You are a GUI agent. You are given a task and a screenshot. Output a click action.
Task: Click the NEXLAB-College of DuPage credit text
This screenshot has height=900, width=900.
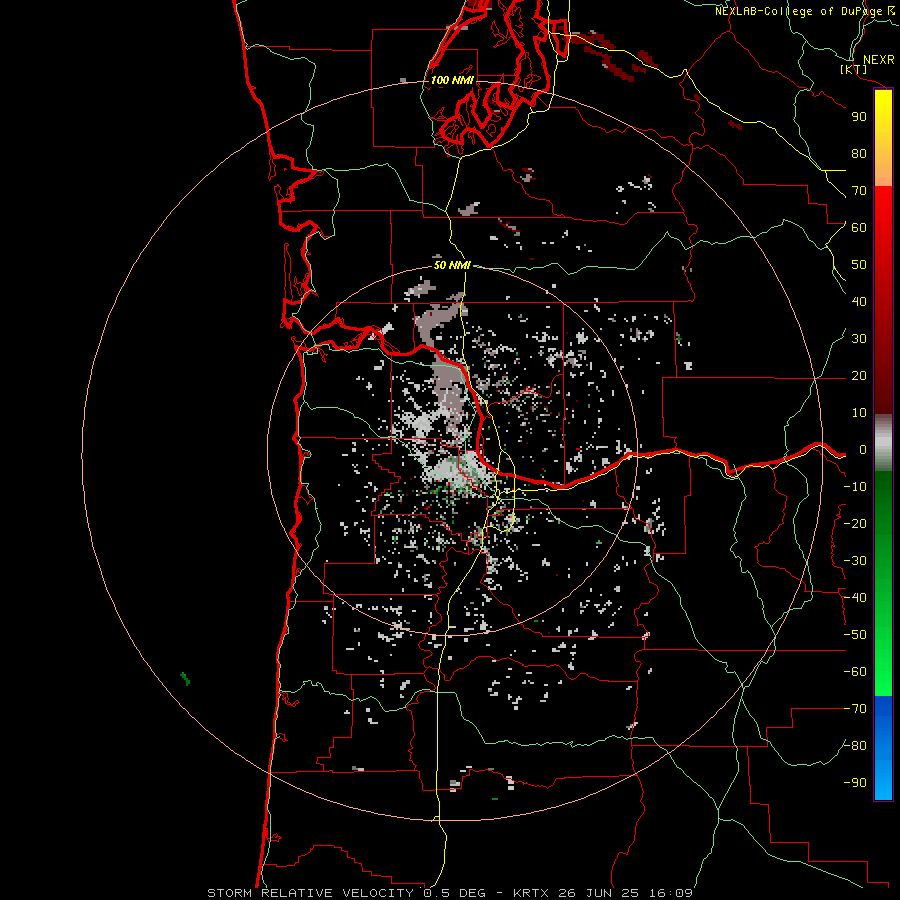(x=804, y=11)
